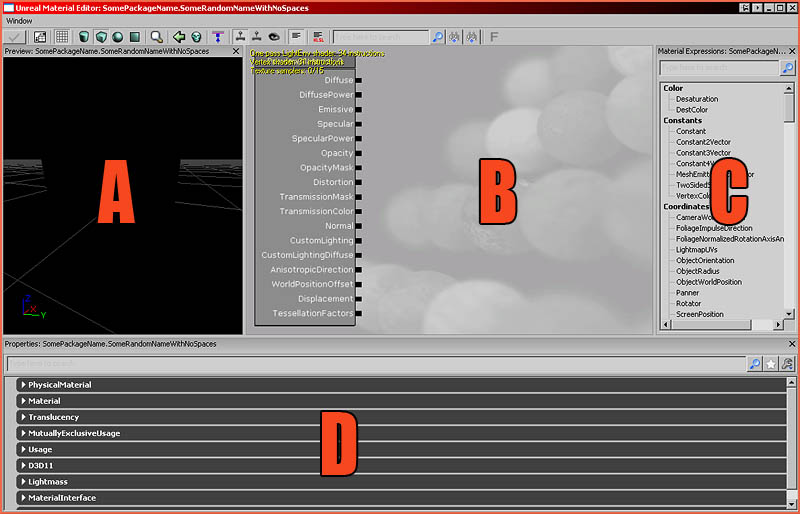The width and height of the screenshot is (800, 514).
Task: Click the Diffuse input pin
Action: pyautogui.click(x=359, y=80)
